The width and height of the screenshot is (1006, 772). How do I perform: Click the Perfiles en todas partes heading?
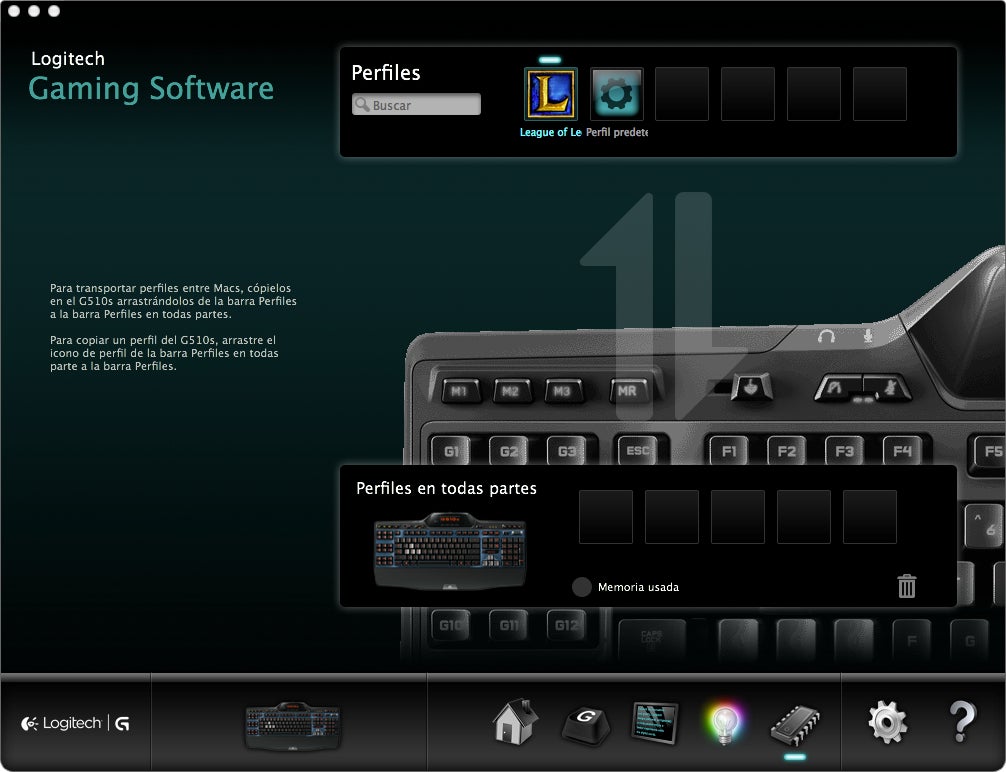point(446,488)
